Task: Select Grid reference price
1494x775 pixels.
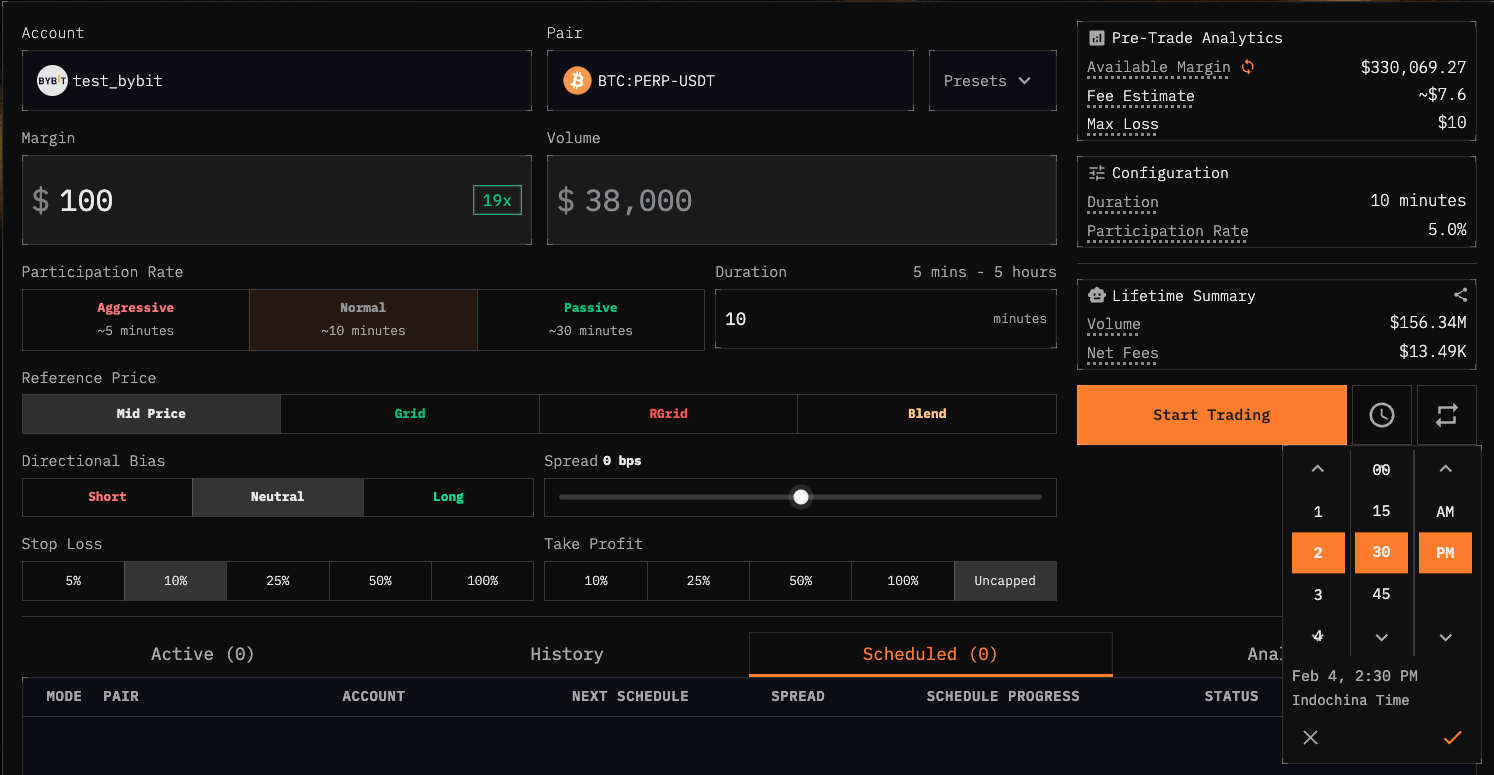Action: tap(410, 414)
